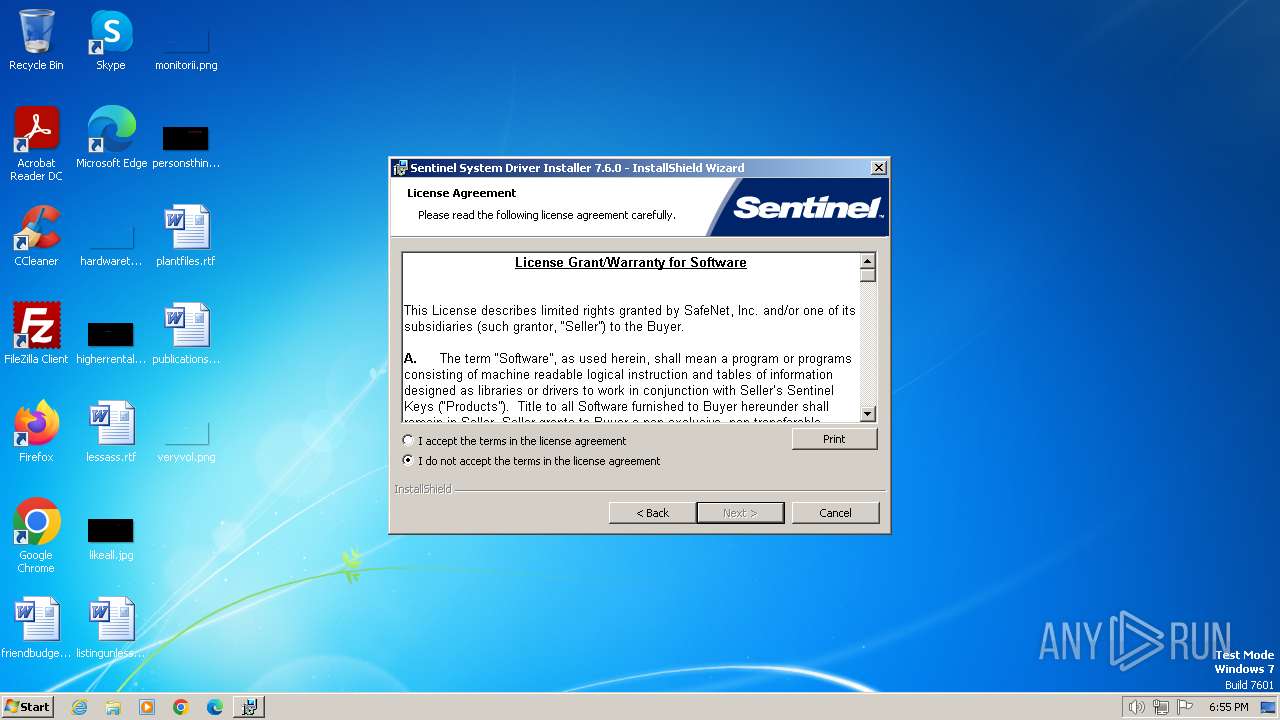Launch Chrome from the taskbar
This screenshot has height=720, width=1280.
coord(181,707)
